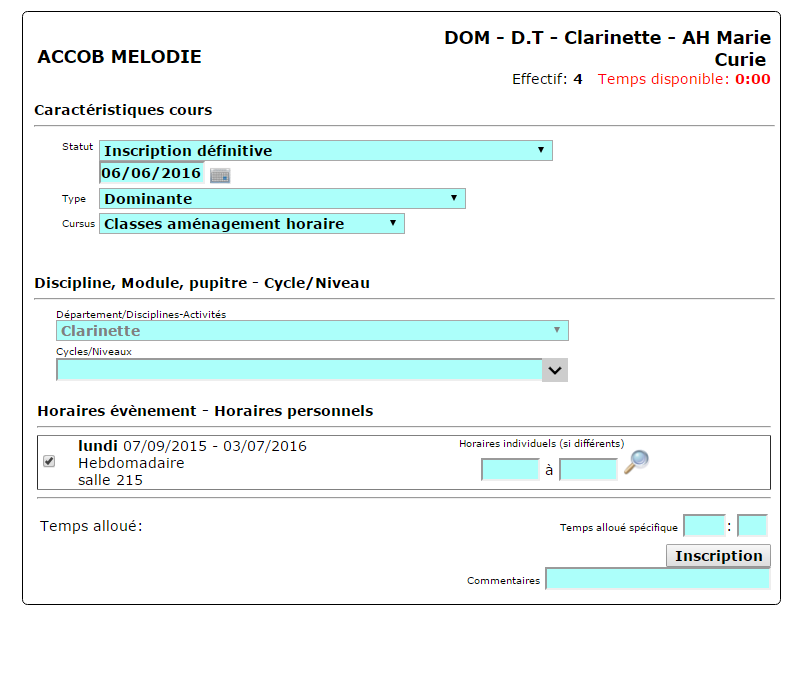Click the date field 06/06/2016
The image size is (800, 700).
pyautogui.click(x=152, y=173)
